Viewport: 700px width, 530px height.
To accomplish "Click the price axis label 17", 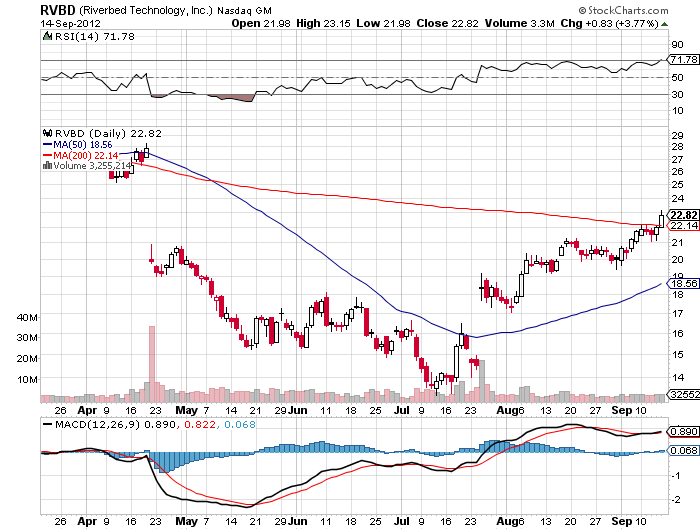I will 677,313.
